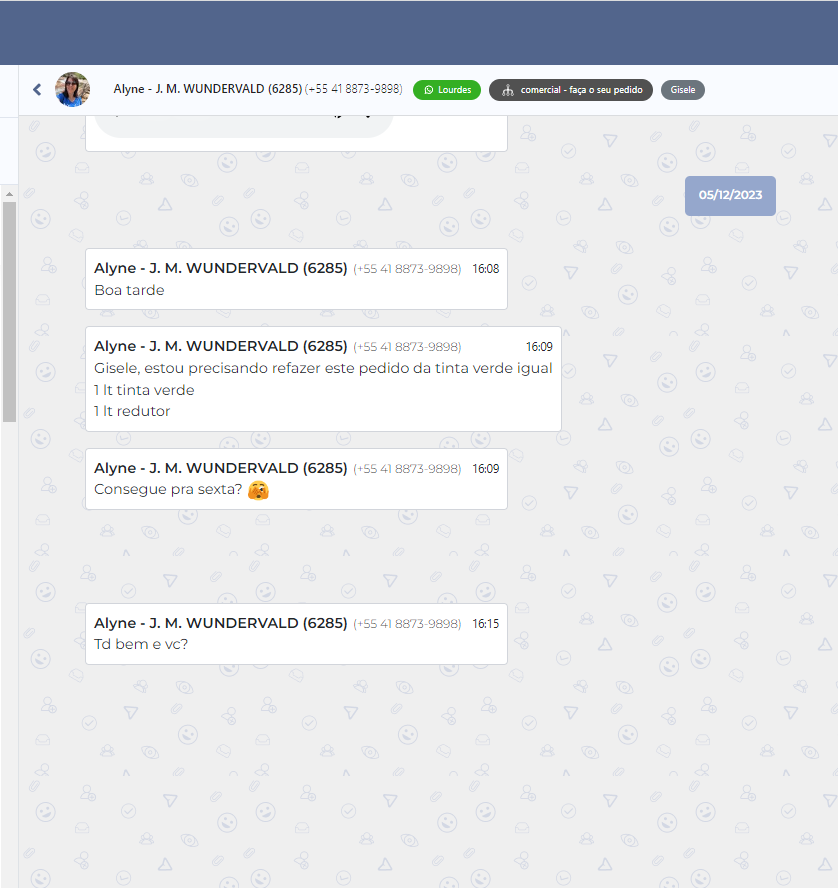Image resolution: width=838 pixels, height=888 pixels.
Task: Click the '1 lt tinta verde' line
Action: (144, 390)
